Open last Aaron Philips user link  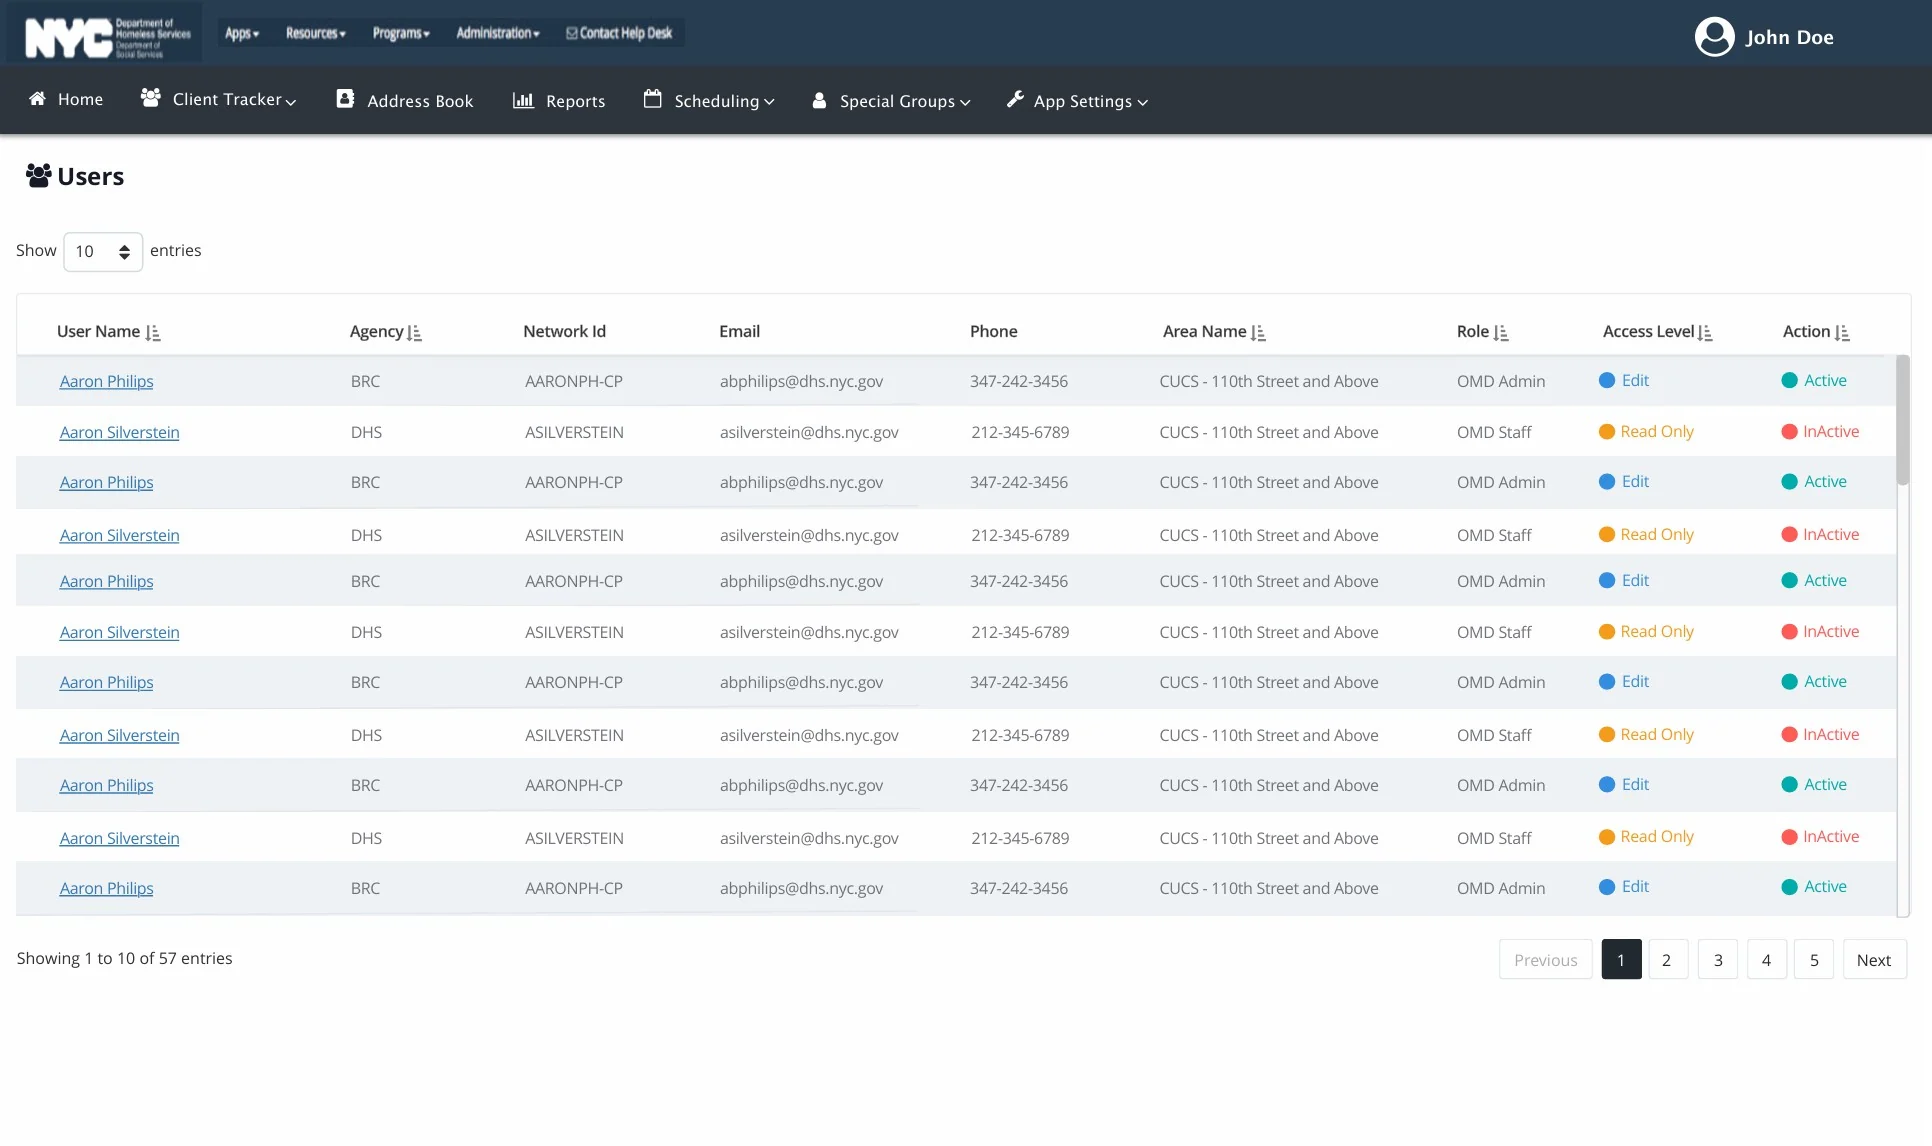coord(106,888)
